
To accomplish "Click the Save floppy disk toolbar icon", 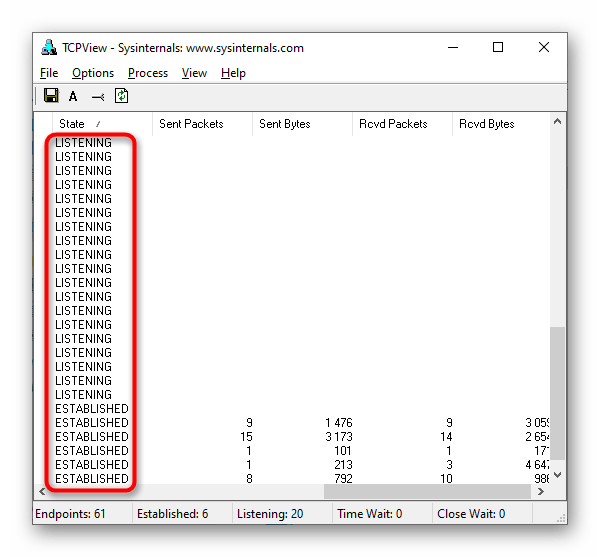I will point(51,96).
